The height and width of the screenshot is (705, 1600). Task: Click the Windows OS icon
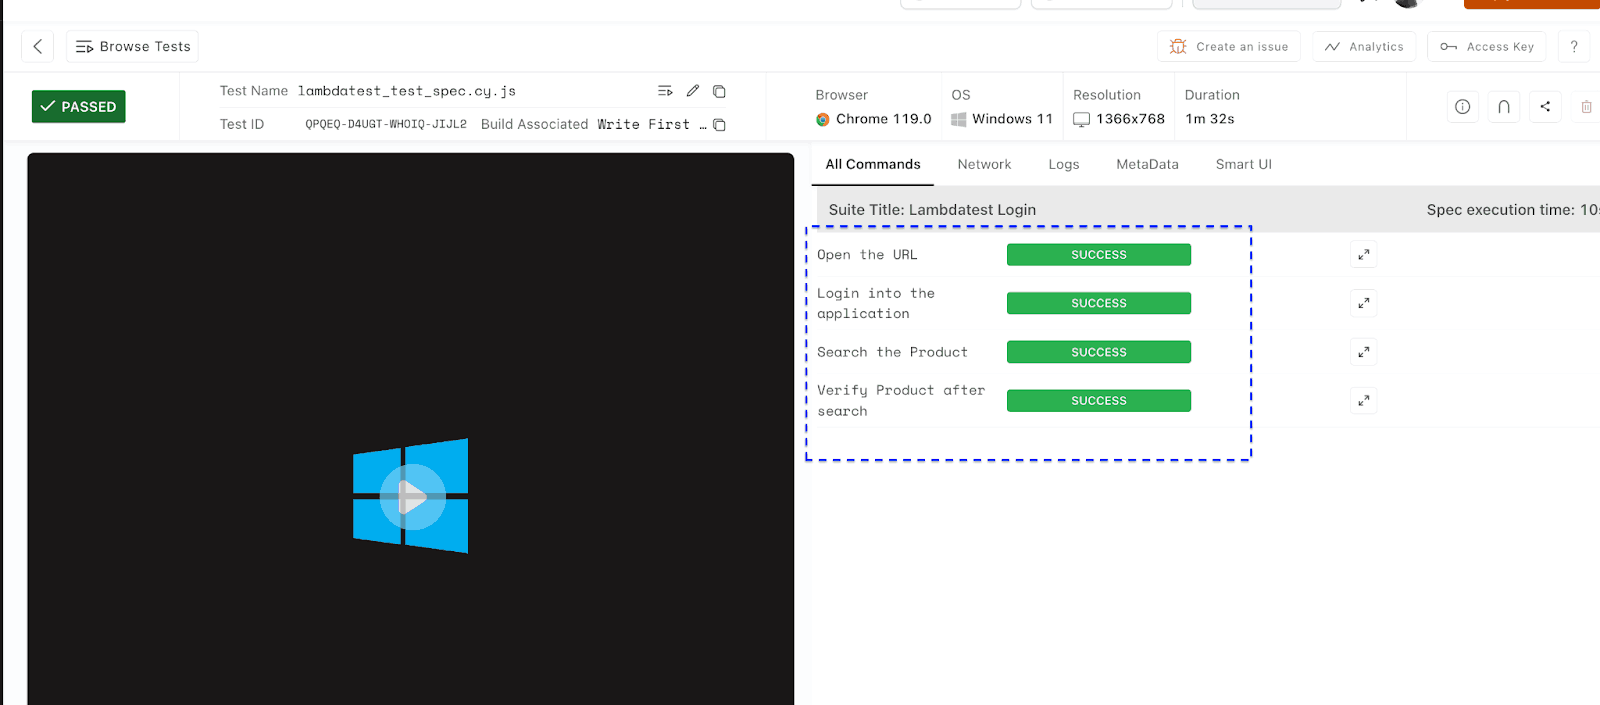[959, 119]
